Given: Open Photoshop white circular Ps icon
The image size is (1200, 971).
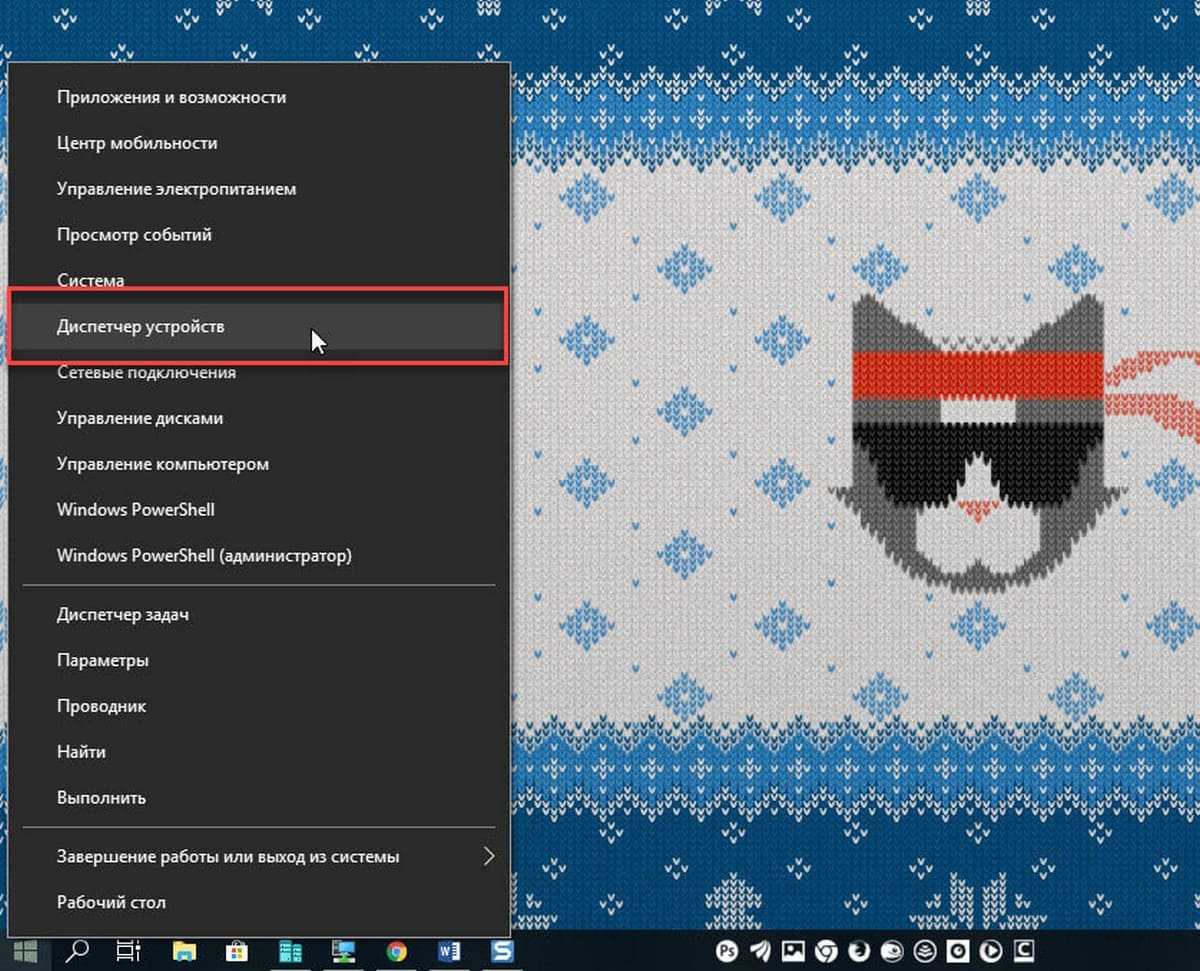Looking at the screenshot, I should 727,951.
